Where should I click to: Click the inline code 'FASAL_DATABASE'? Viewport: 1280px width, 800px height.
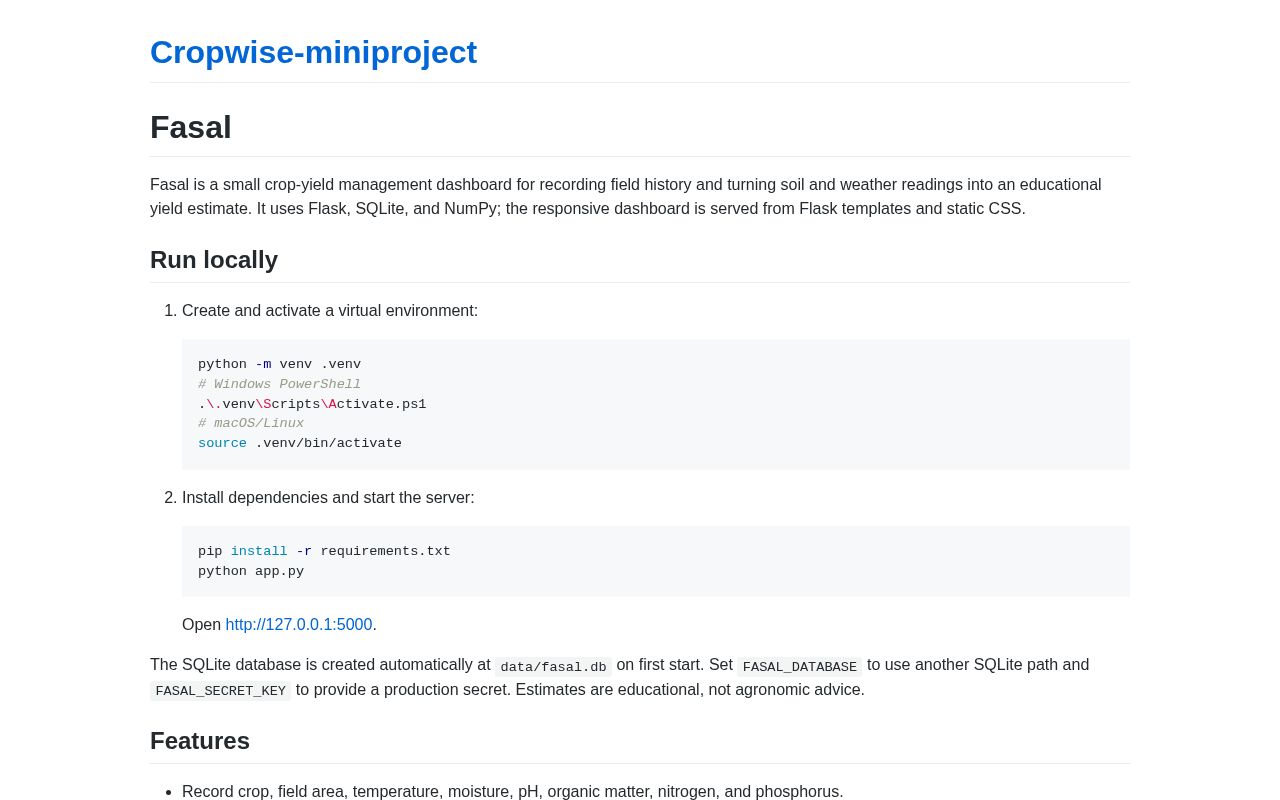pos(800,667)
